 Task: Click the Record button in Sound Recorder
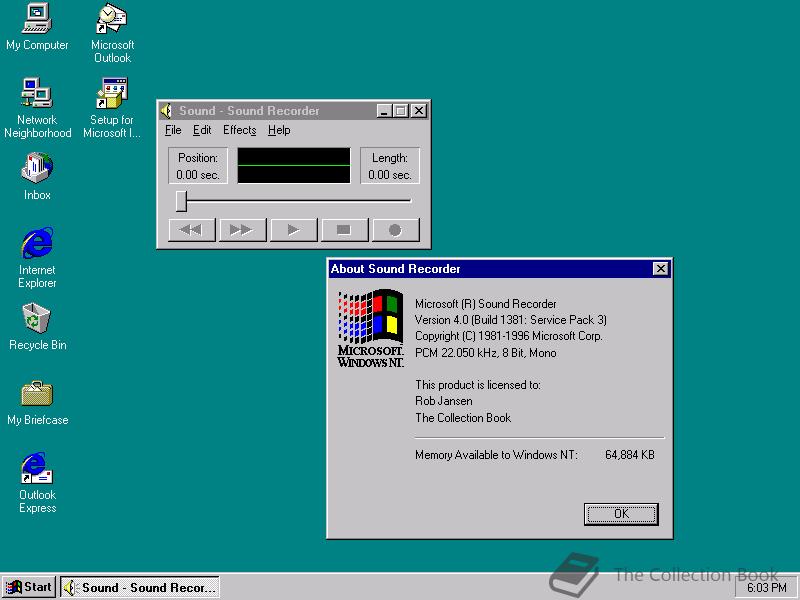pyautogui.click(x=396, y=230)
